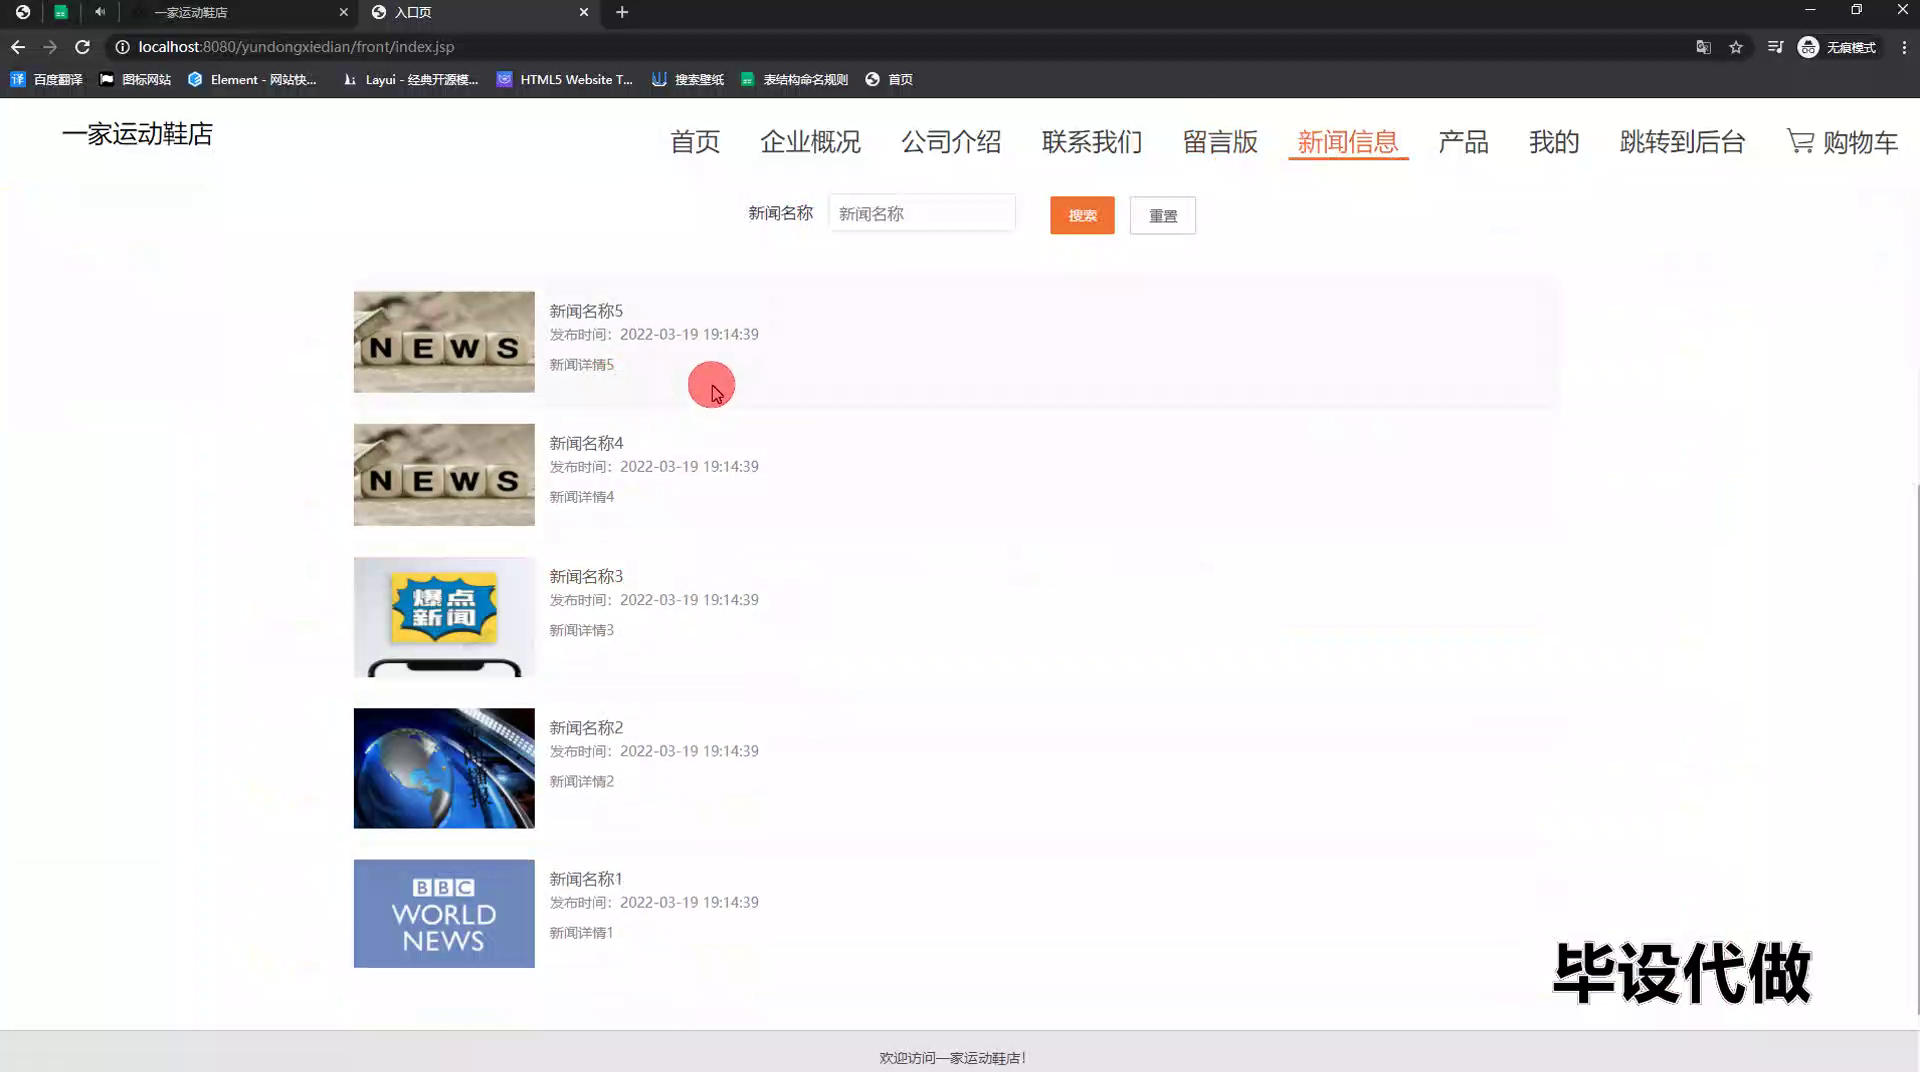Click 跳转到后台 in the navigation

pos(1682,142)
